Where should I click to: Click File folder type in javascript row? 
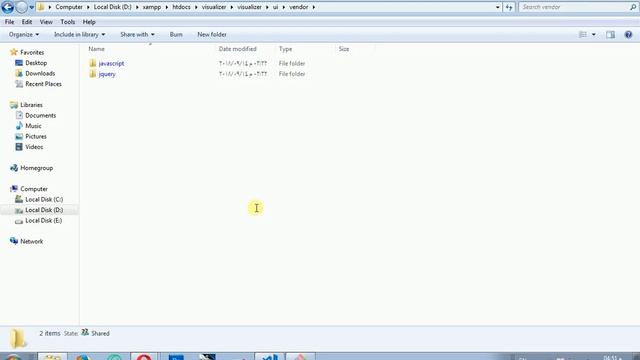(x=292, y=64)
